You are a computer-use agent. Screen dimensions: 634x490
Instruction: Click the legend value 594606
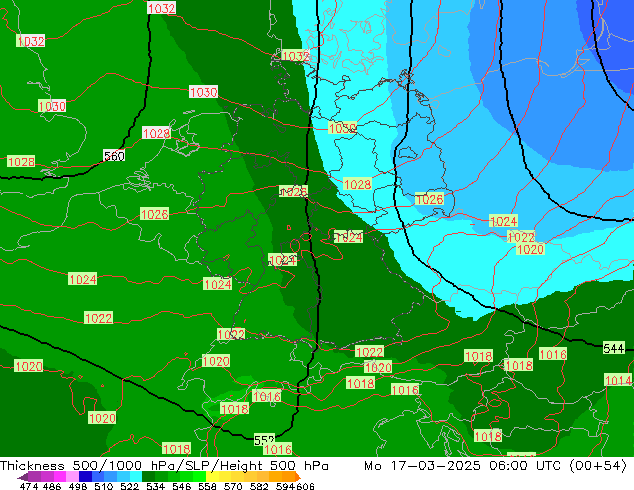(295, 486)
